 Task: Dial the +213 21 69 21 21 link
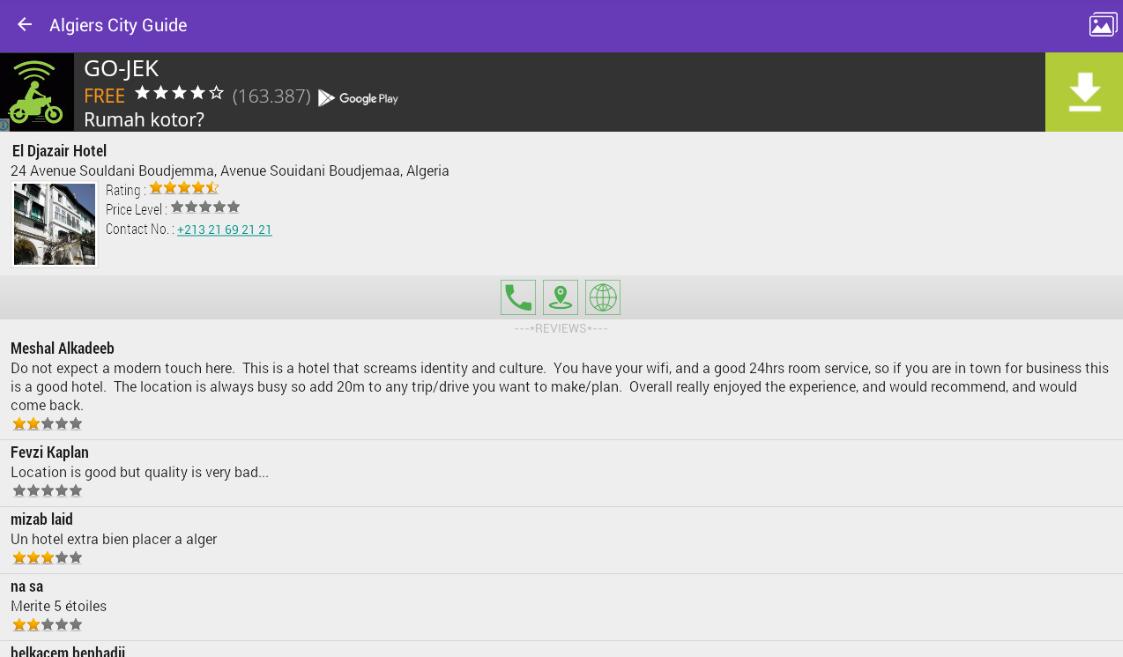click(x=224, y=229)
